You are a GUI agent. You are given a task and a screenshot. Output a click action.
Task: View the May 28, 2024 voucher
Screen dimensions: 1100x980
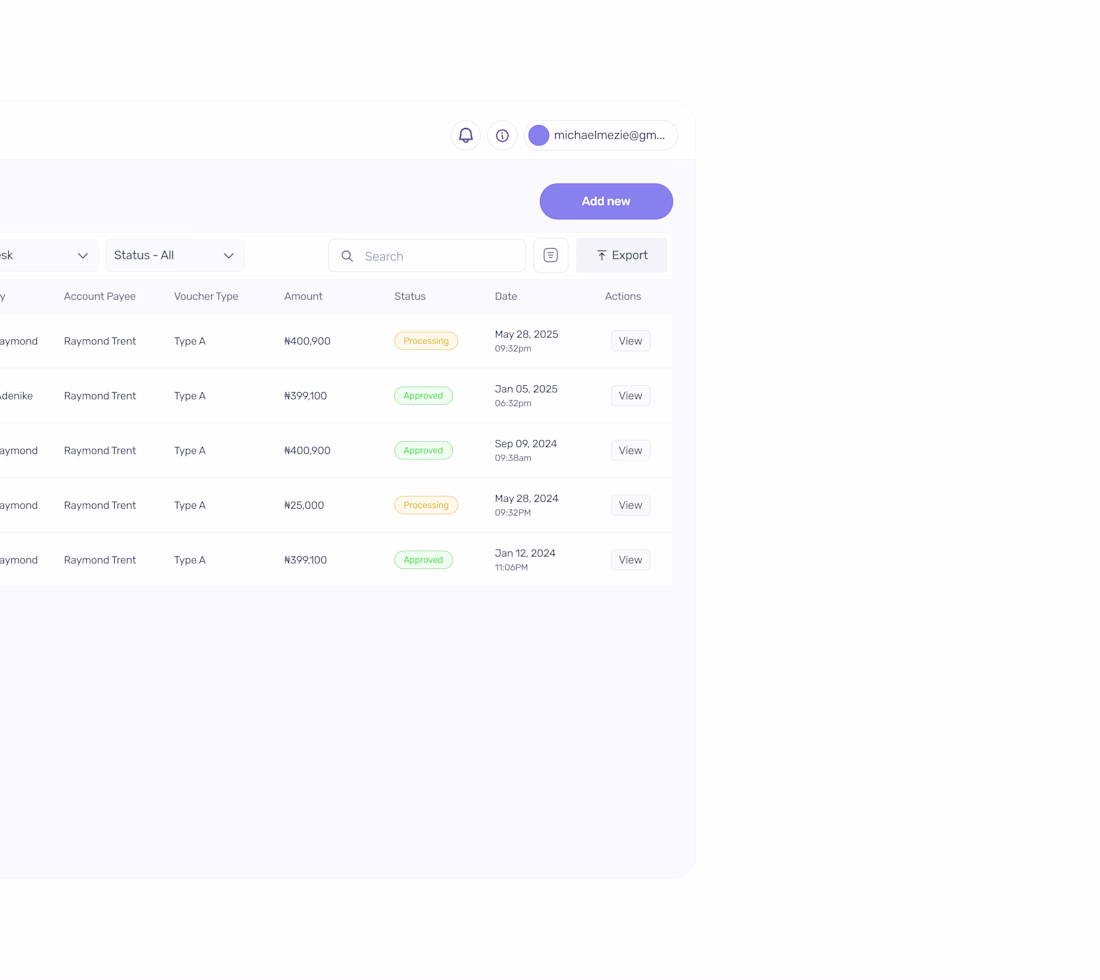(631, 505)
